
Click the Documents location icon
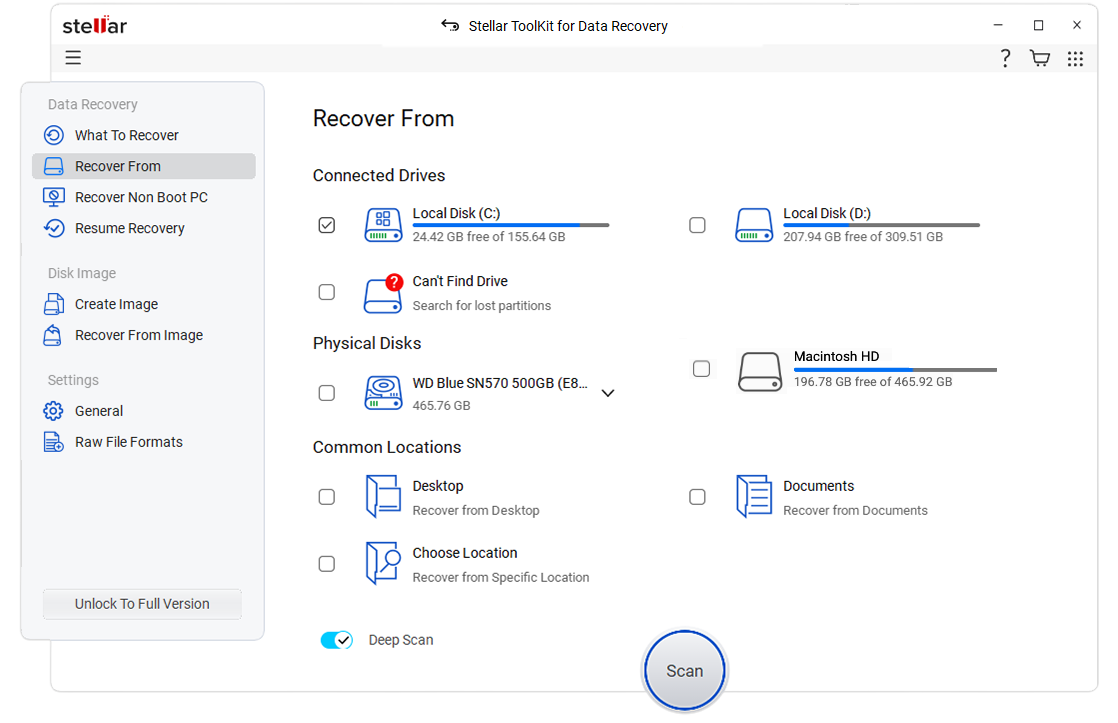754,496
